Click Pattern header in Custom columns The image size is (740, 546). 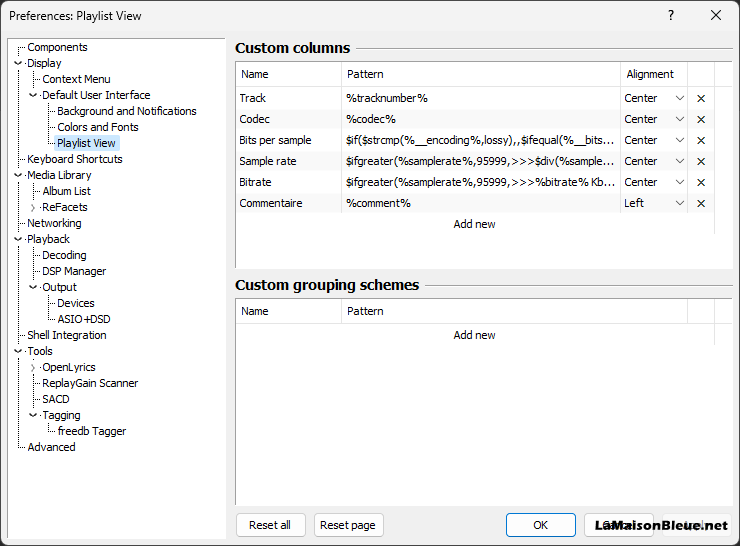[x=480, y=74]
